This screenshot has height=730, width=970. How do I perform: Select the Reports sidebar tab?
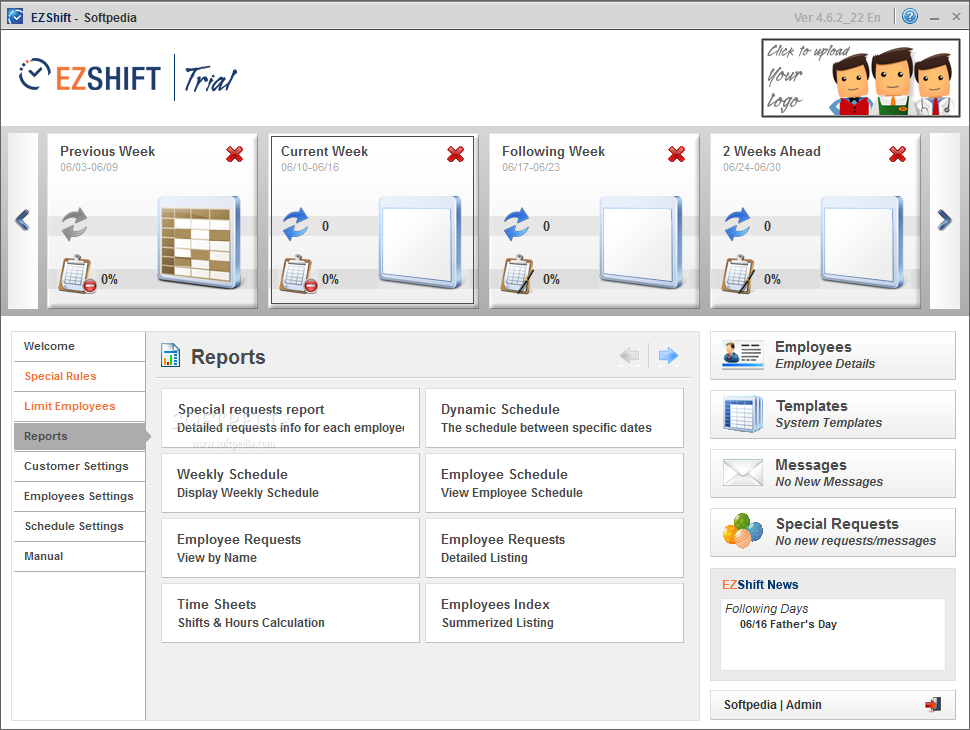79,436
